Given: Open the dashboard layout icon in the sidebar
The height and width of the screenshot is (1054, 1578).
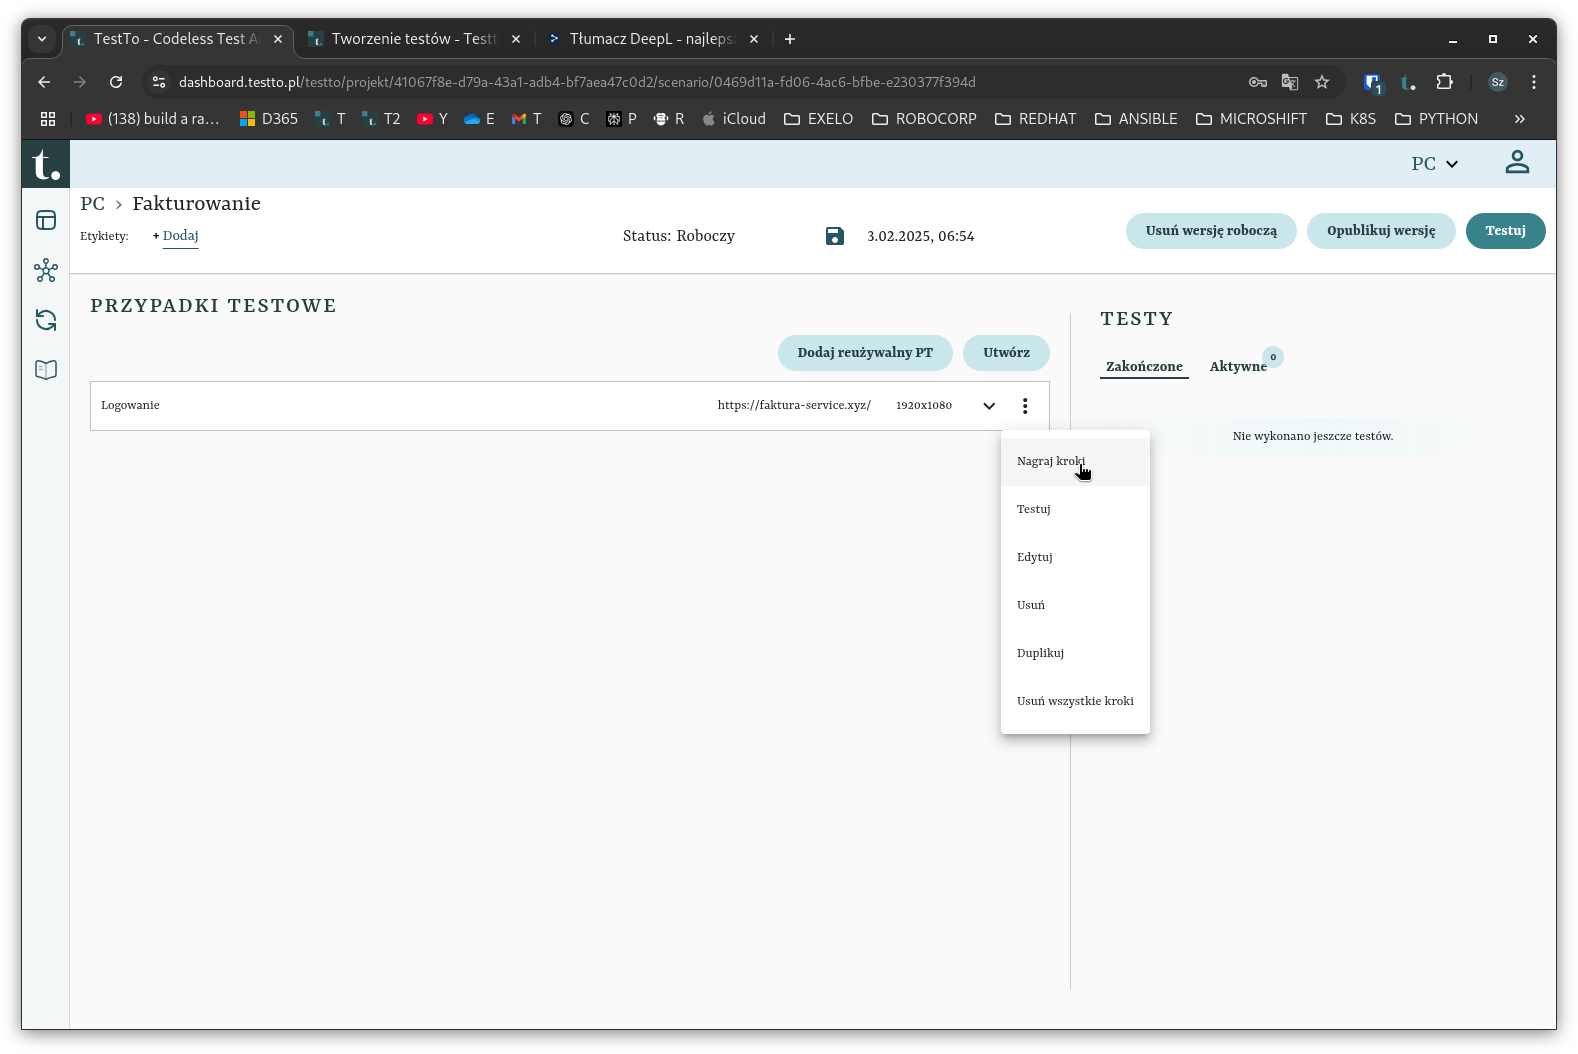Looking at the screenshot, I should point(46,220).
